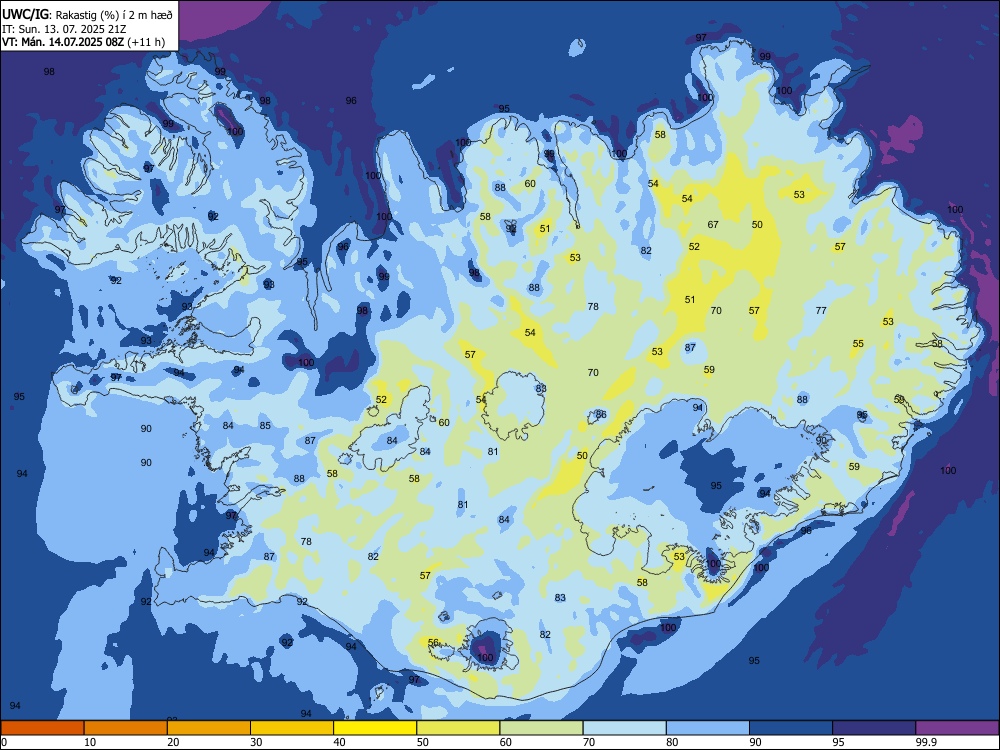Click the '30' legend label
Screen dimensions: 1000x750
tap(256, 742)
